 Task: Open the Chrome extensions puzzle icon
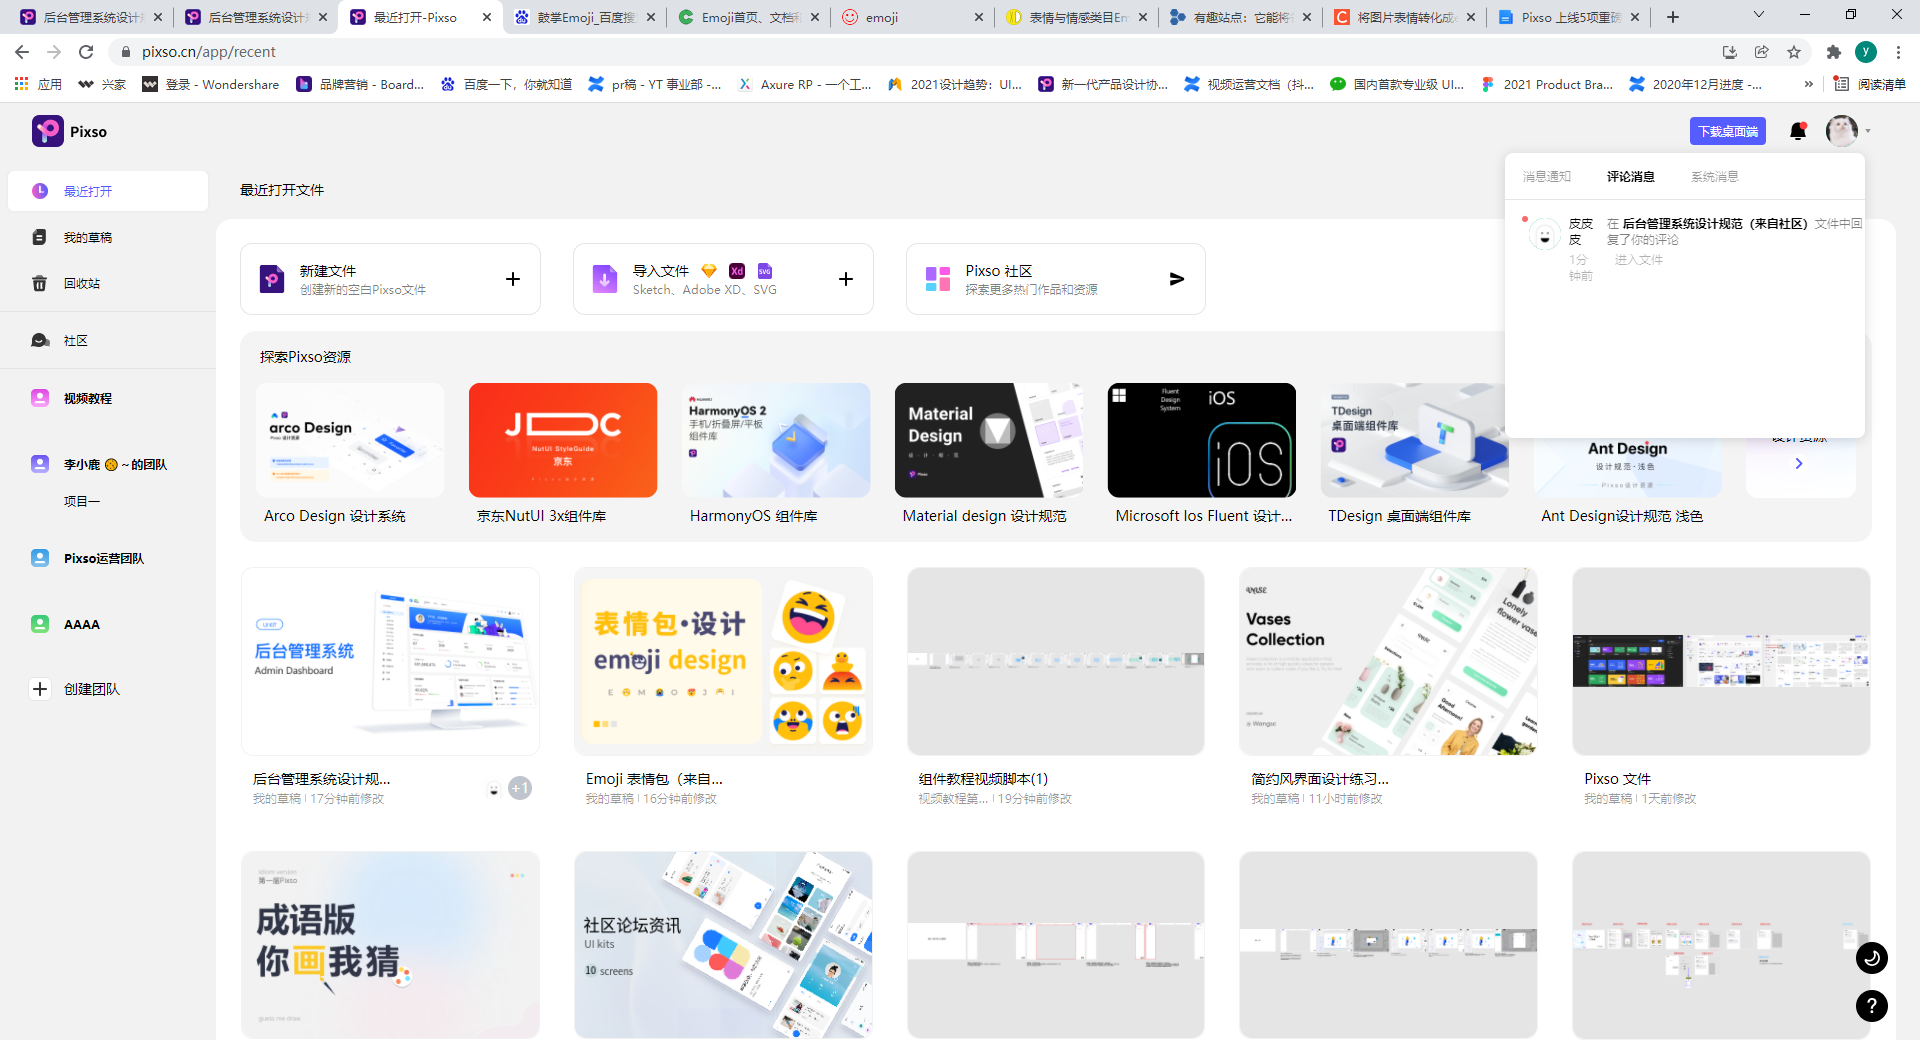[x=1833, y=52]
